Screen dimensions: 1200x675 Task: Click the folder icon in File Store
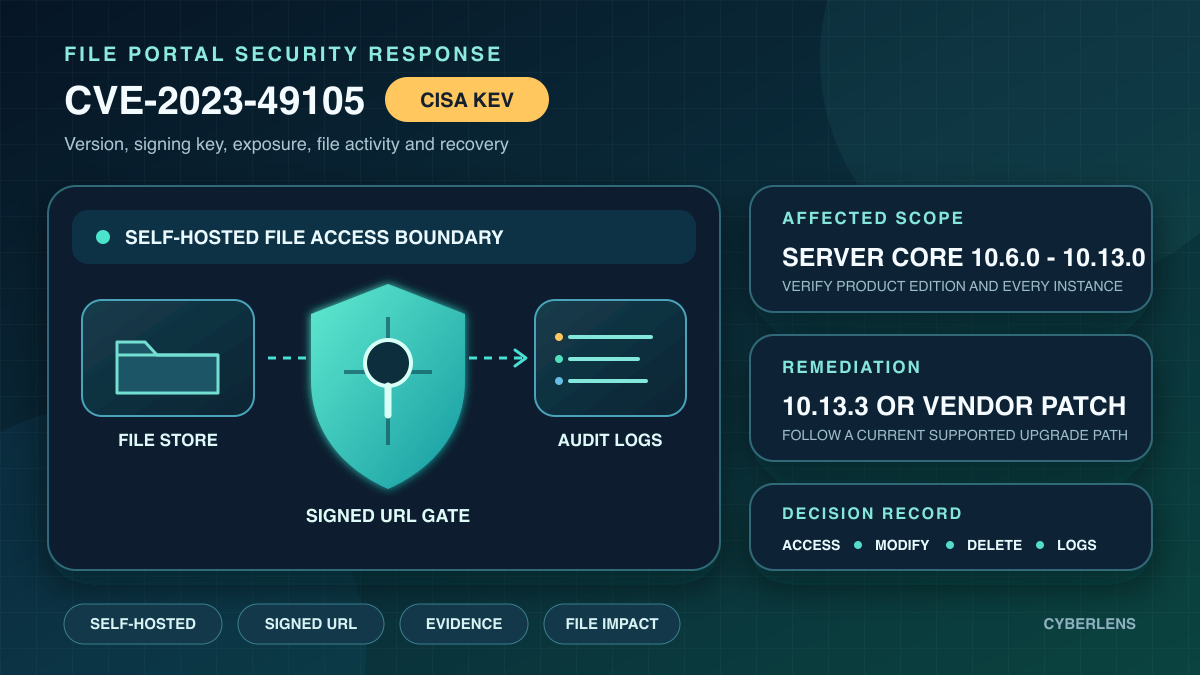tap(168, 368)
